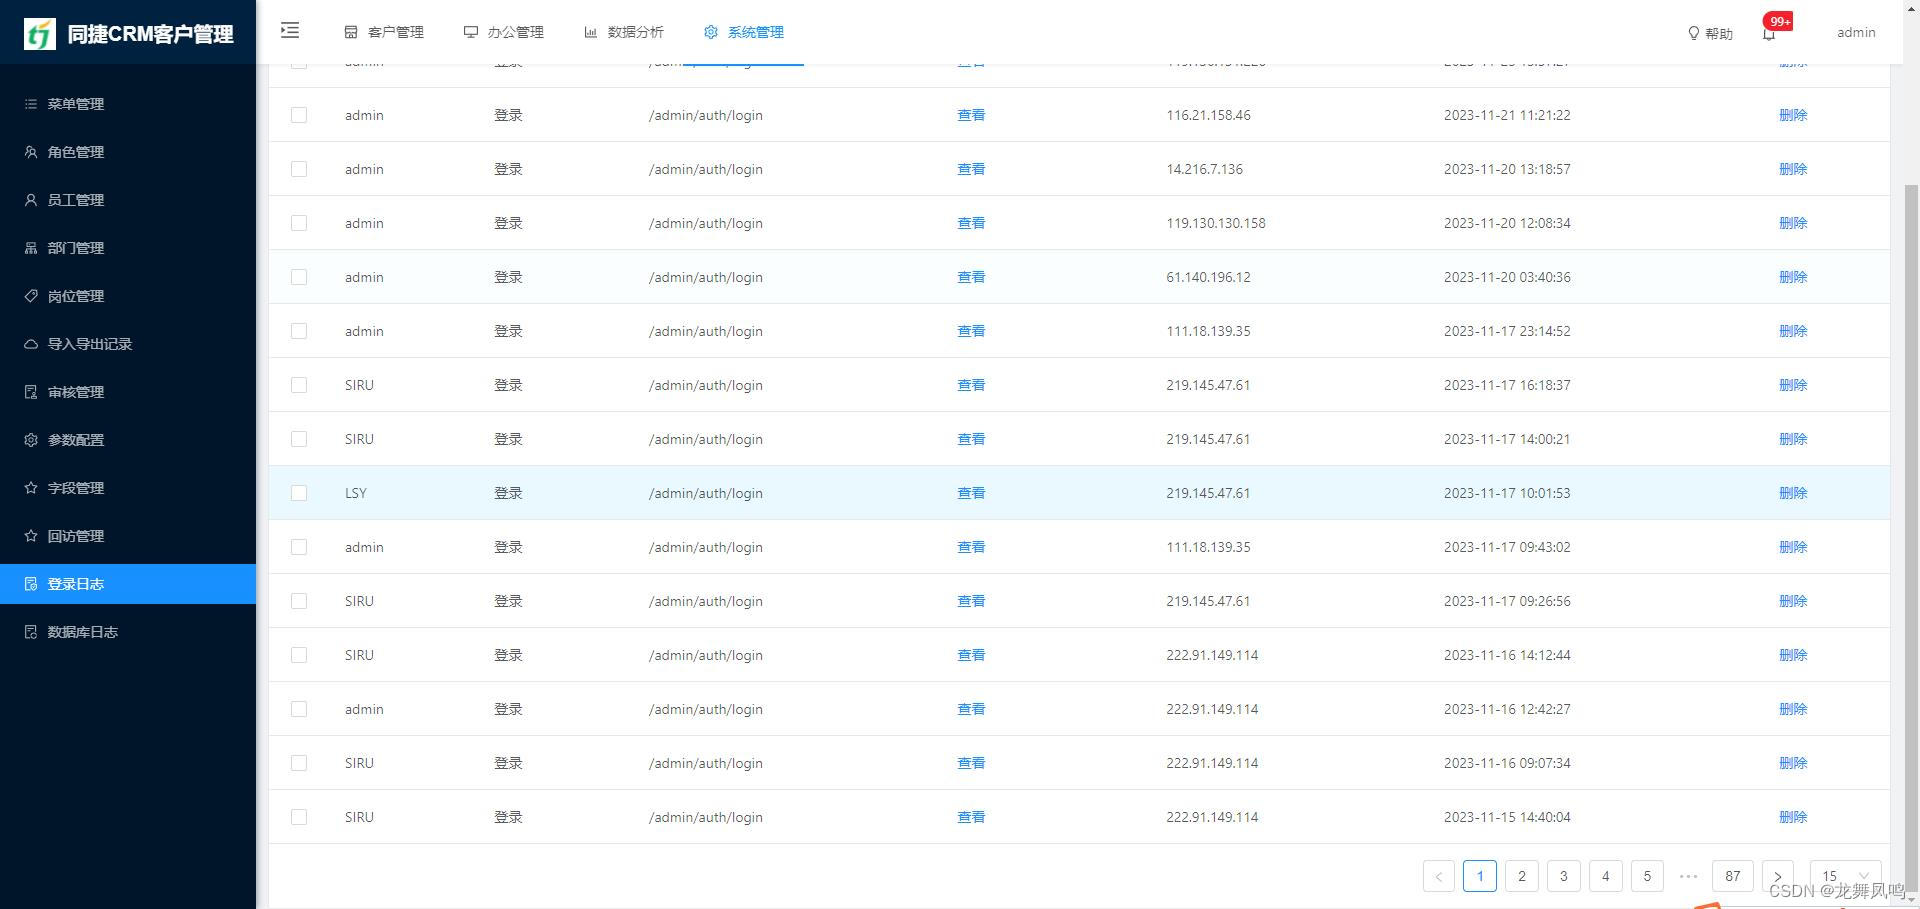Viewport: 1920px width, 909px height.
Task: Tick checkbox of 2023-11-16 12:42:27 row
Action: click(x=299, y=709)
